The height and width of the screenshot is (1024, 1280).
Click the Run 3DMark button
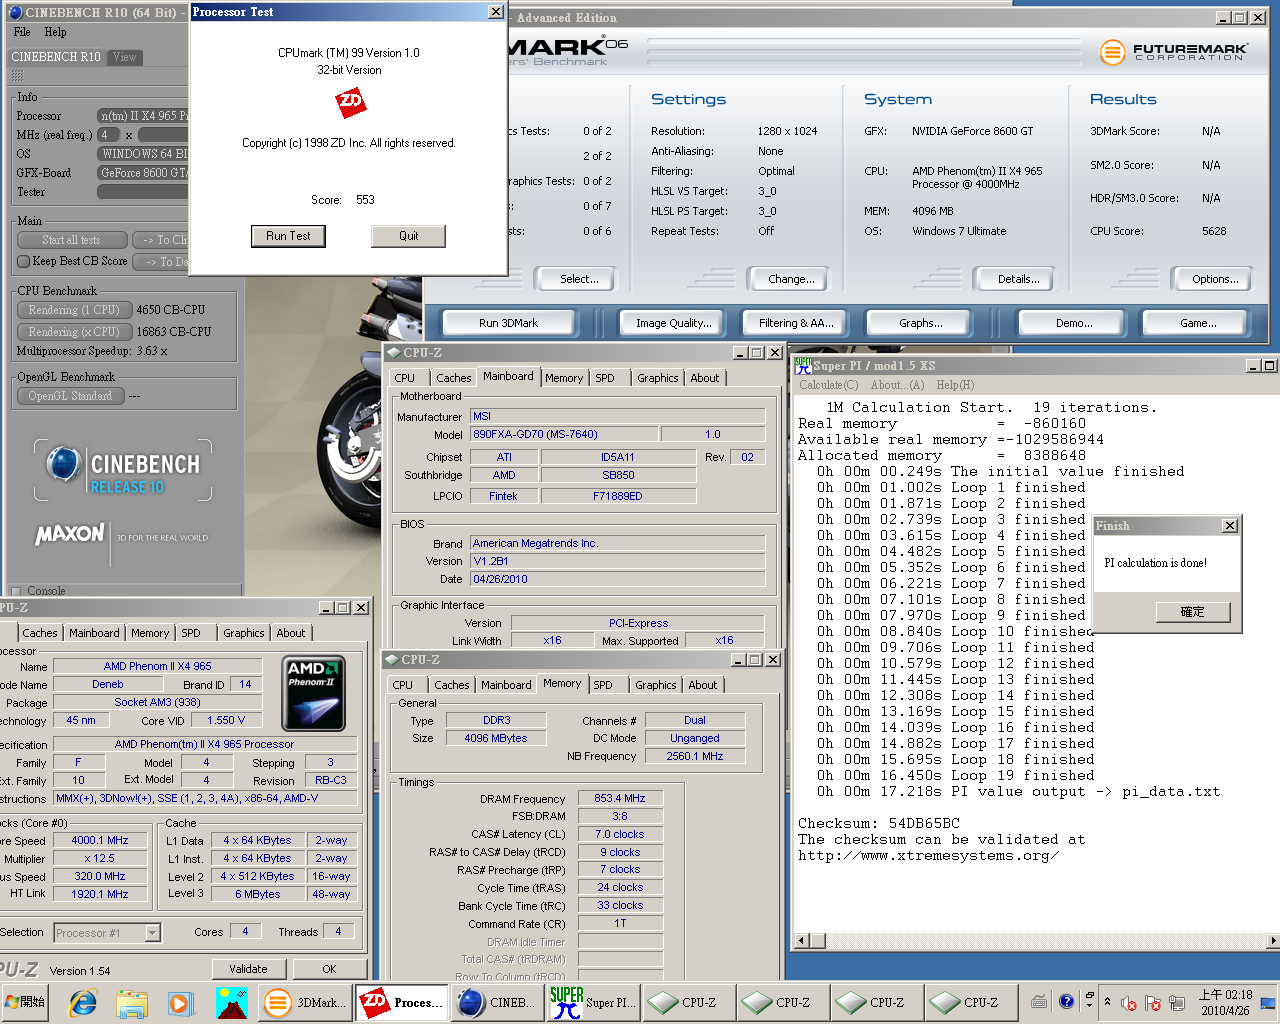coord(509,323)
